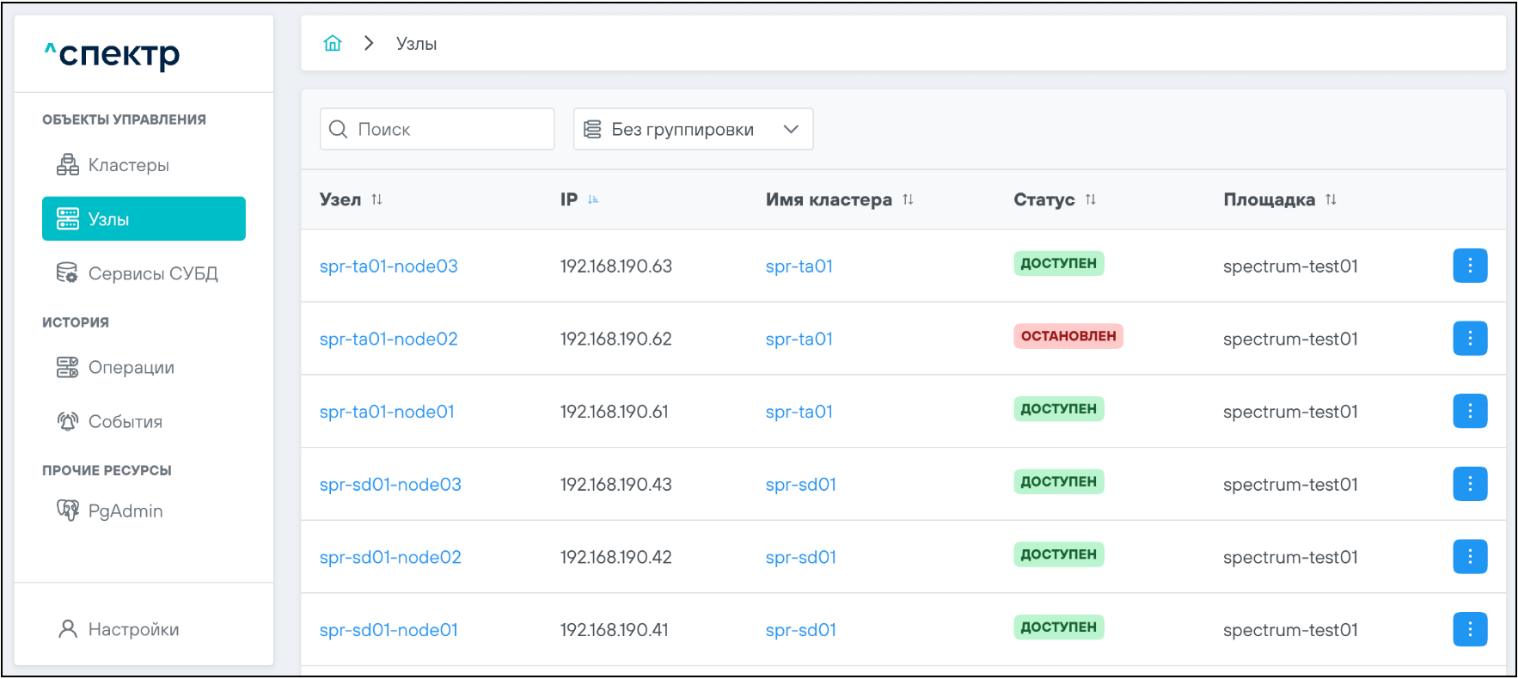This screenshot has height=679, width=1518.
Task: Sort table by Узел column icon
Action: pyautogui.click(x=377, y=200)
